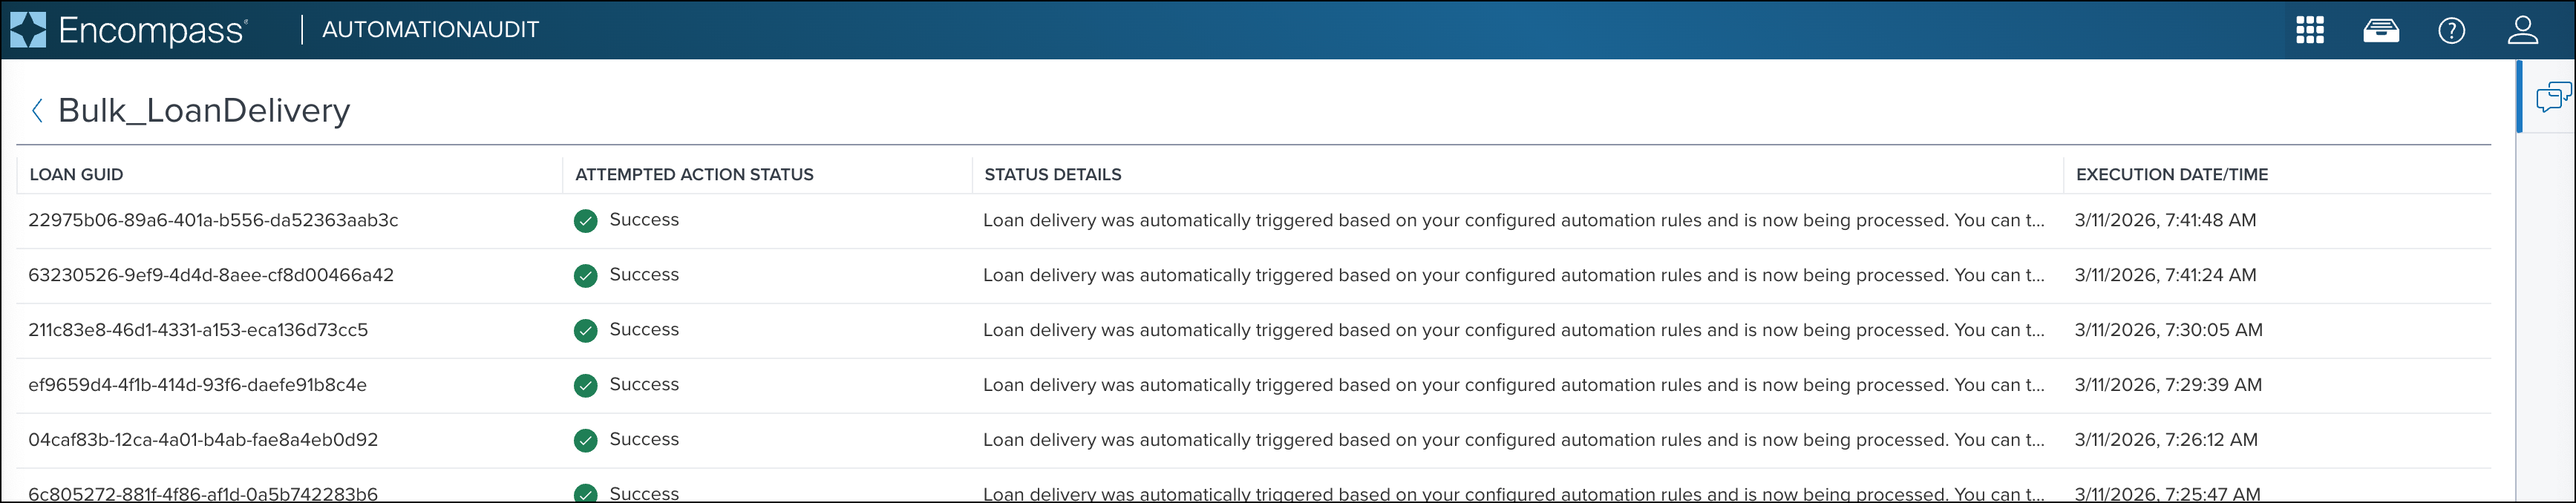Open the apps grid launcher
This screenshot has height=503, width=2576.
click(2309, 30)
